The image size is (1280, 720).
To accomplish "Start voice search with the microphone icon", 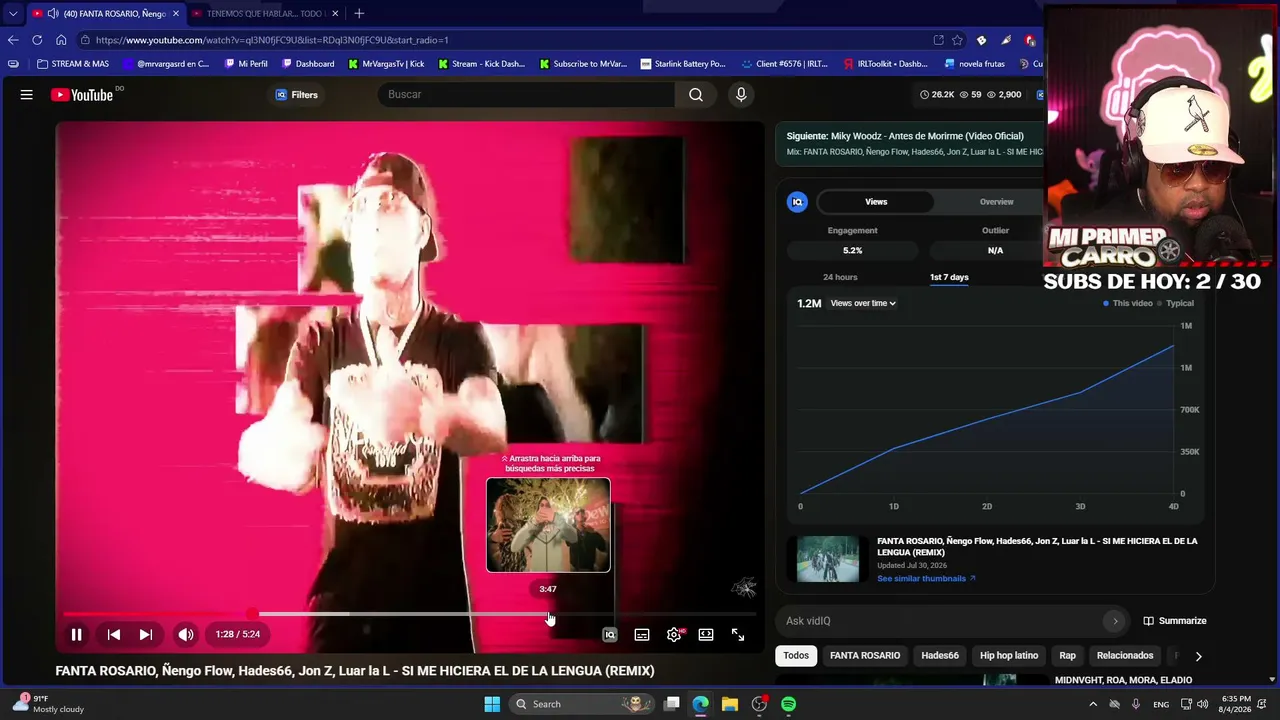I will point(741,94).
